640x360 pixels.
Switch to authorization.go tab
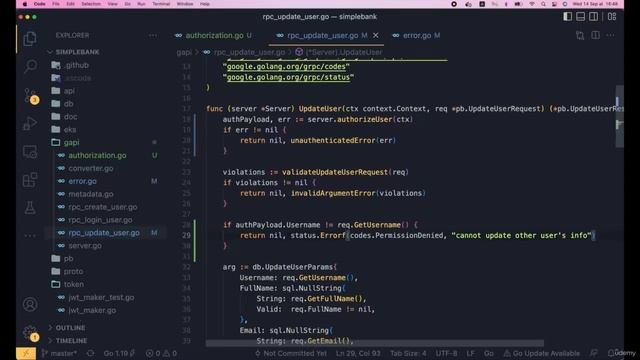tap(214, 36)
